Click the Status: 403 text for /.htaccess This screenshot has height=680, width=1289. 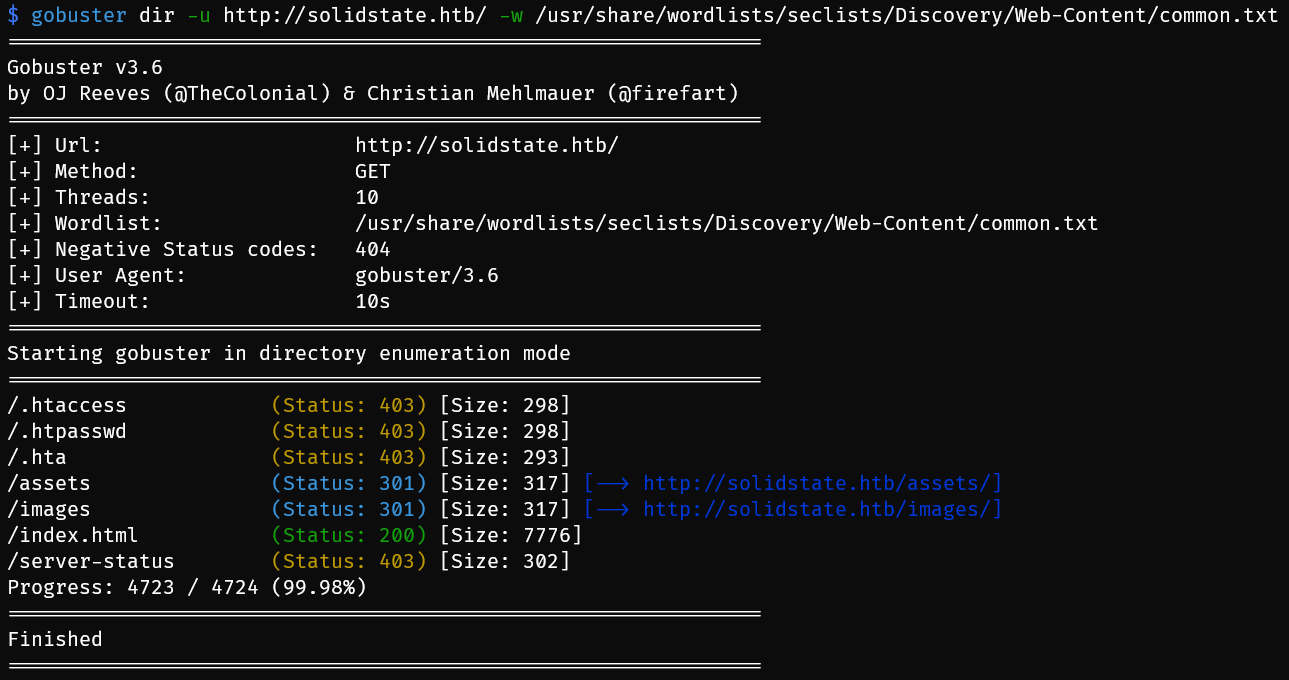click(349, 405)
